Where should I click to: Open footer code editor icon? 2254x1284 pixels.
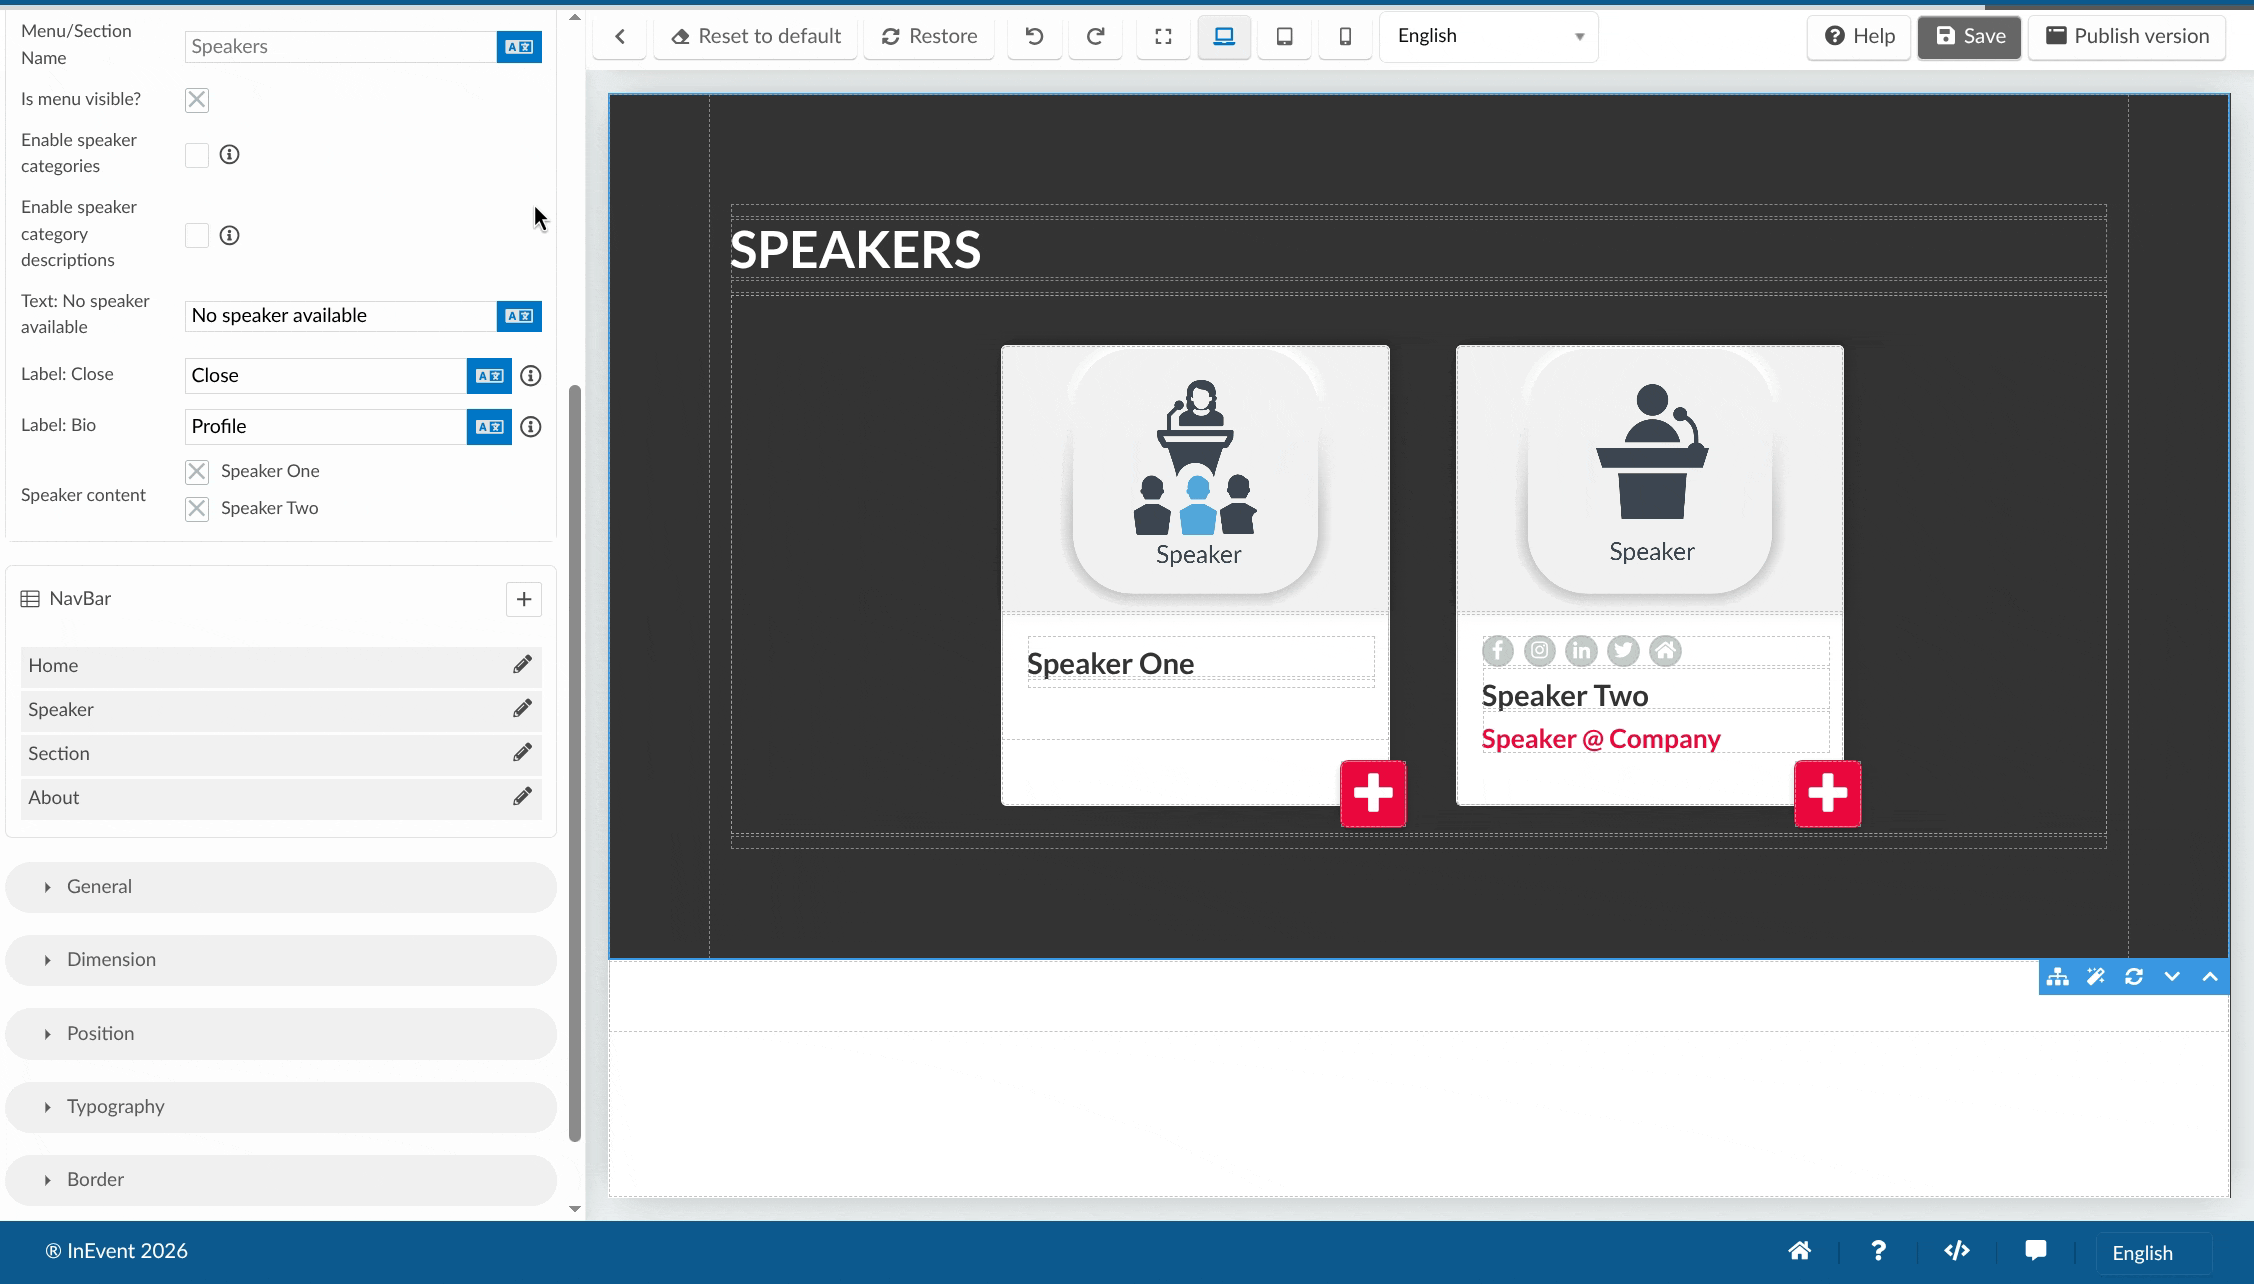pyautogui.click(x=1957, y=1251)
